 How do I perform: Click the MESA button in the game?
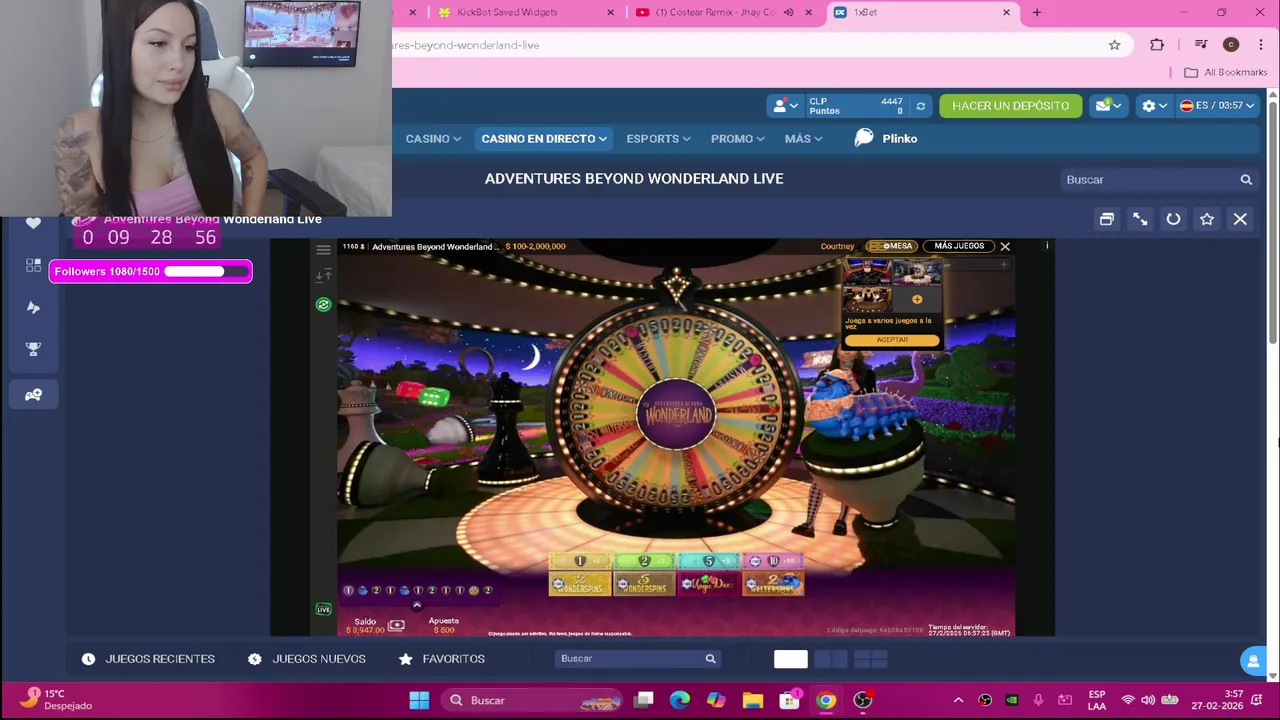[x=890, y=246]
